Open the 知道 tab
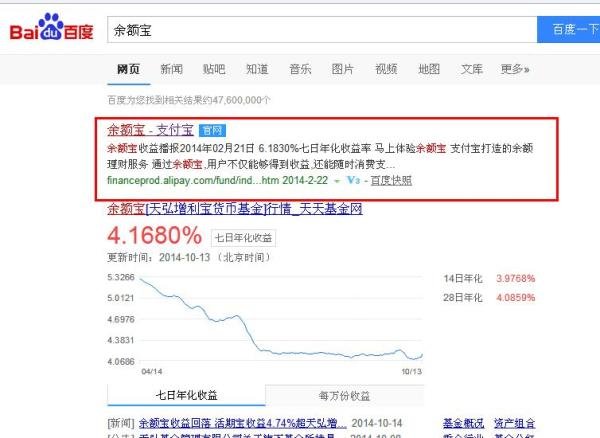This screenshot has width=600, height=438. point(257,69)
